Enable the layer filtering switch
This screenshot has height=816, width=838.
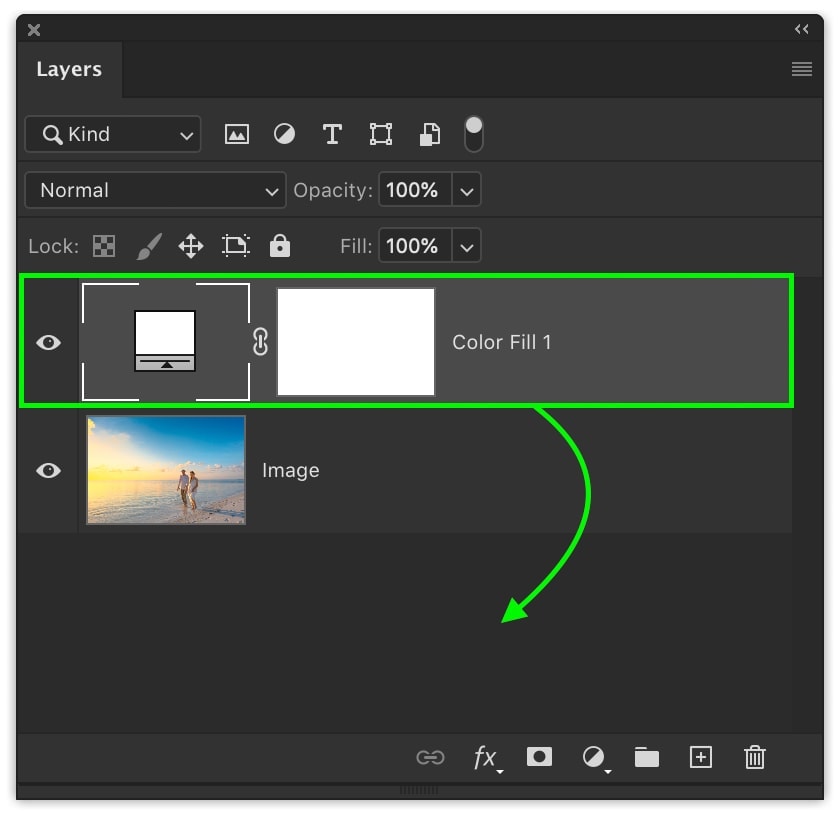[x=473, y=133]
